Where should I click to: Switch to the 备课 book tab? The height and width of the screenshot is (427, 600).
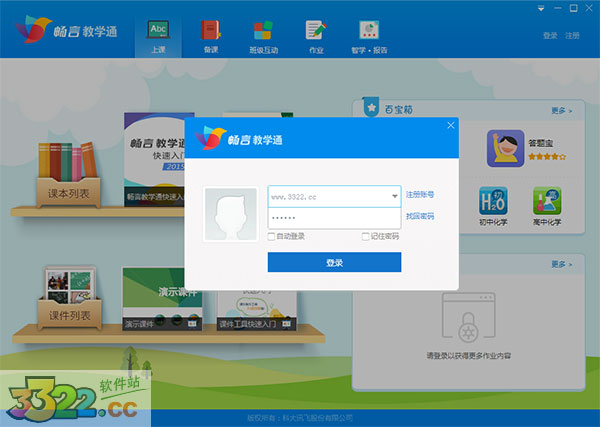(x=211, y=37)
